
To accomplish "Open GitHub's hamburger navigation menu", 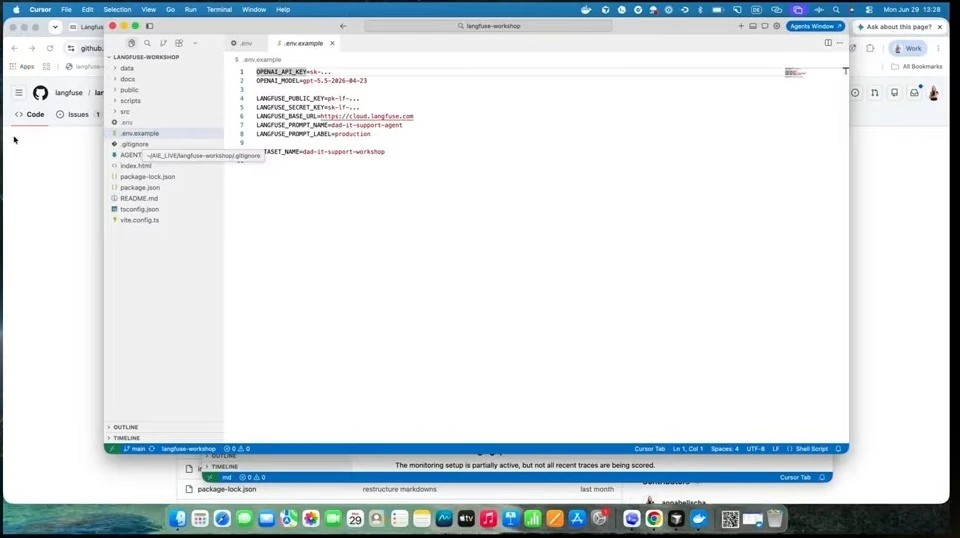I will (19, 93).
